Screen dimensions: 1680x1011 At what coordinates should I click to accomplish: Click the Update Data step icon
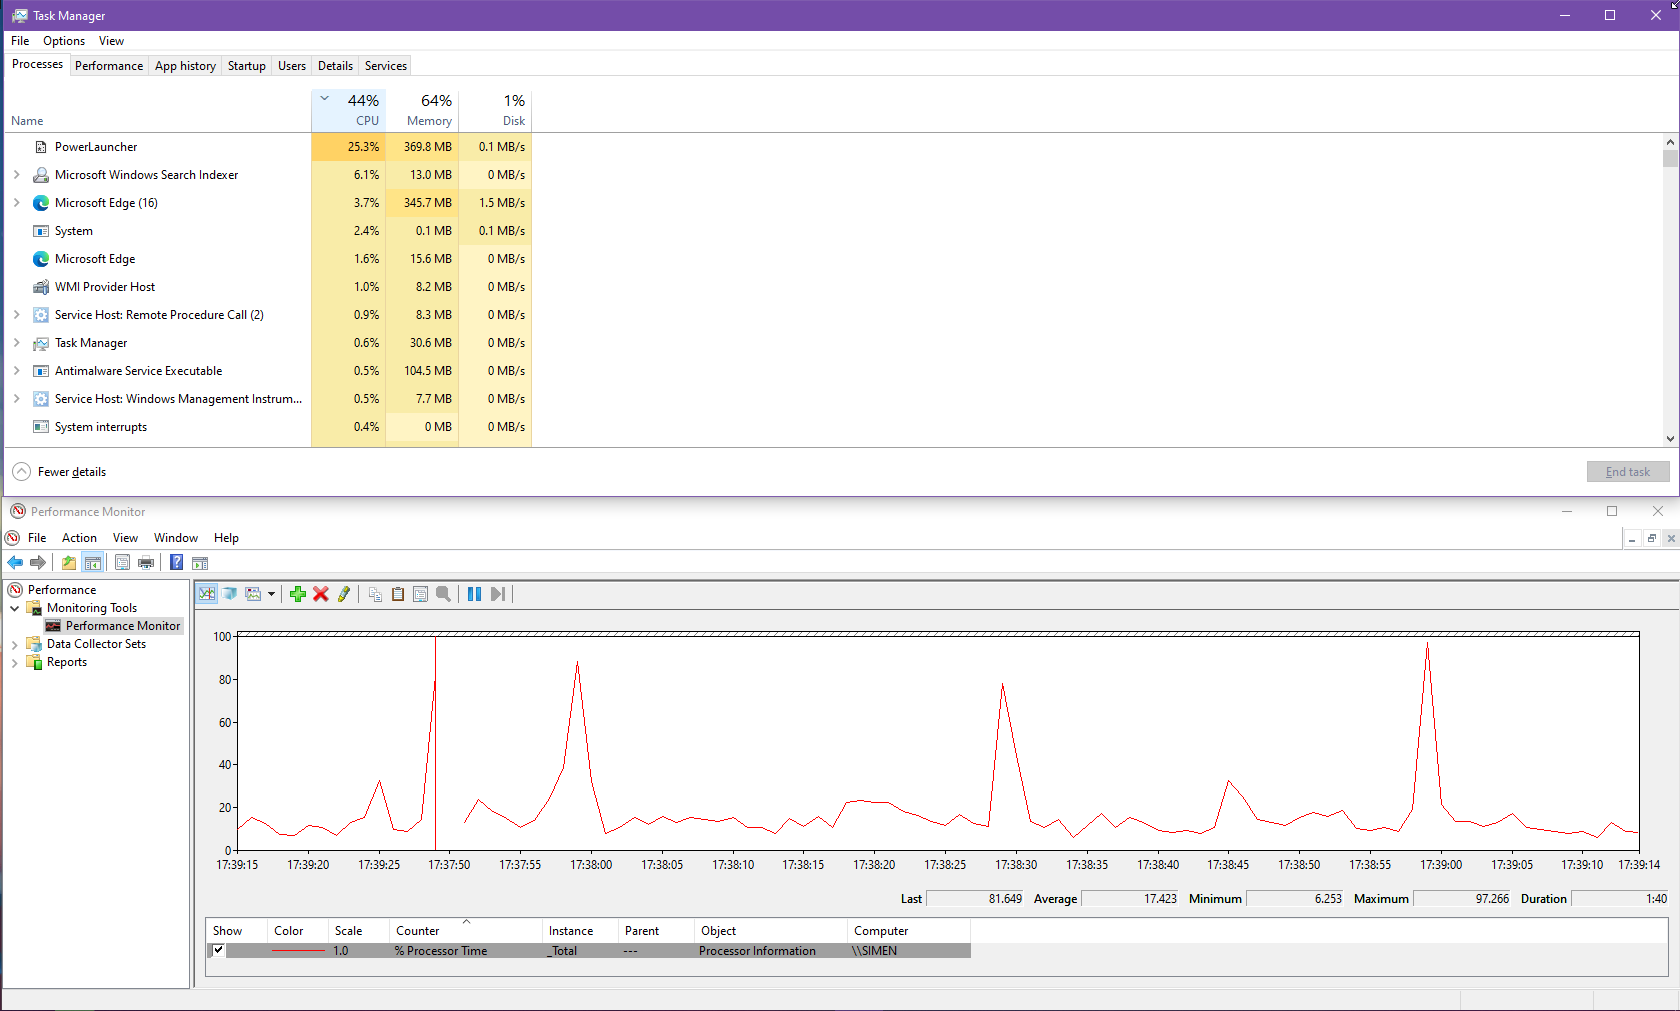498,594
